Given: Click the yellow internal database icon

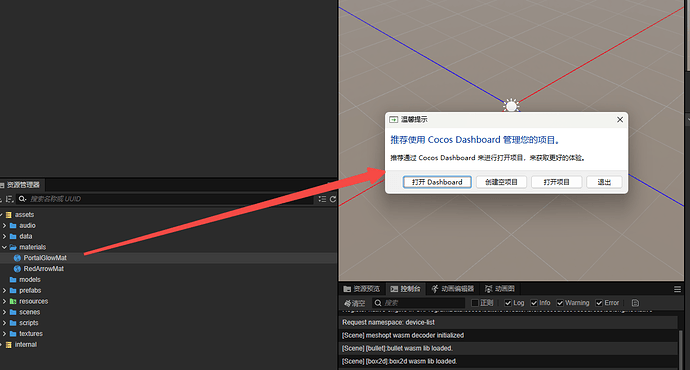Looking at the screenshot, I should [x=8, y=344].
